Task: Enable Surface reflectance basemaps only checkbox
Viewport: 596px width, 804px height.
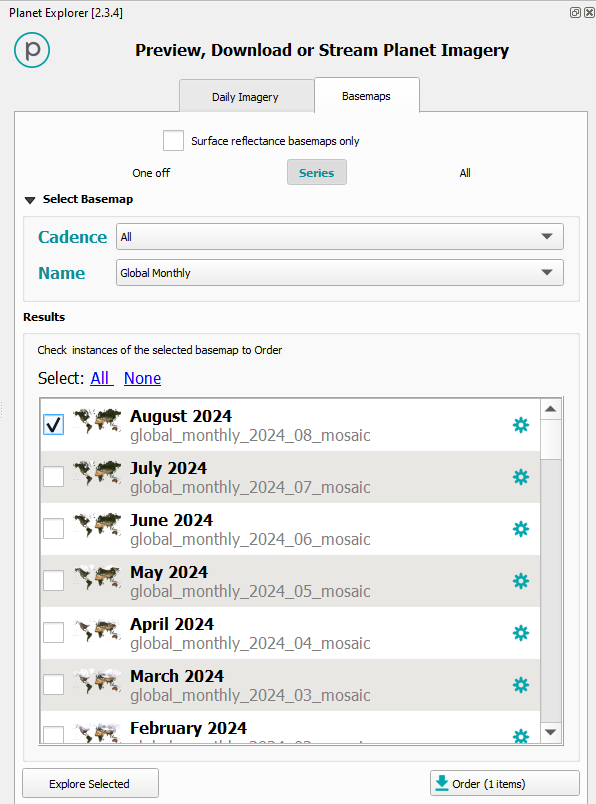Action: pyautogui.click(x=173, y=140)
